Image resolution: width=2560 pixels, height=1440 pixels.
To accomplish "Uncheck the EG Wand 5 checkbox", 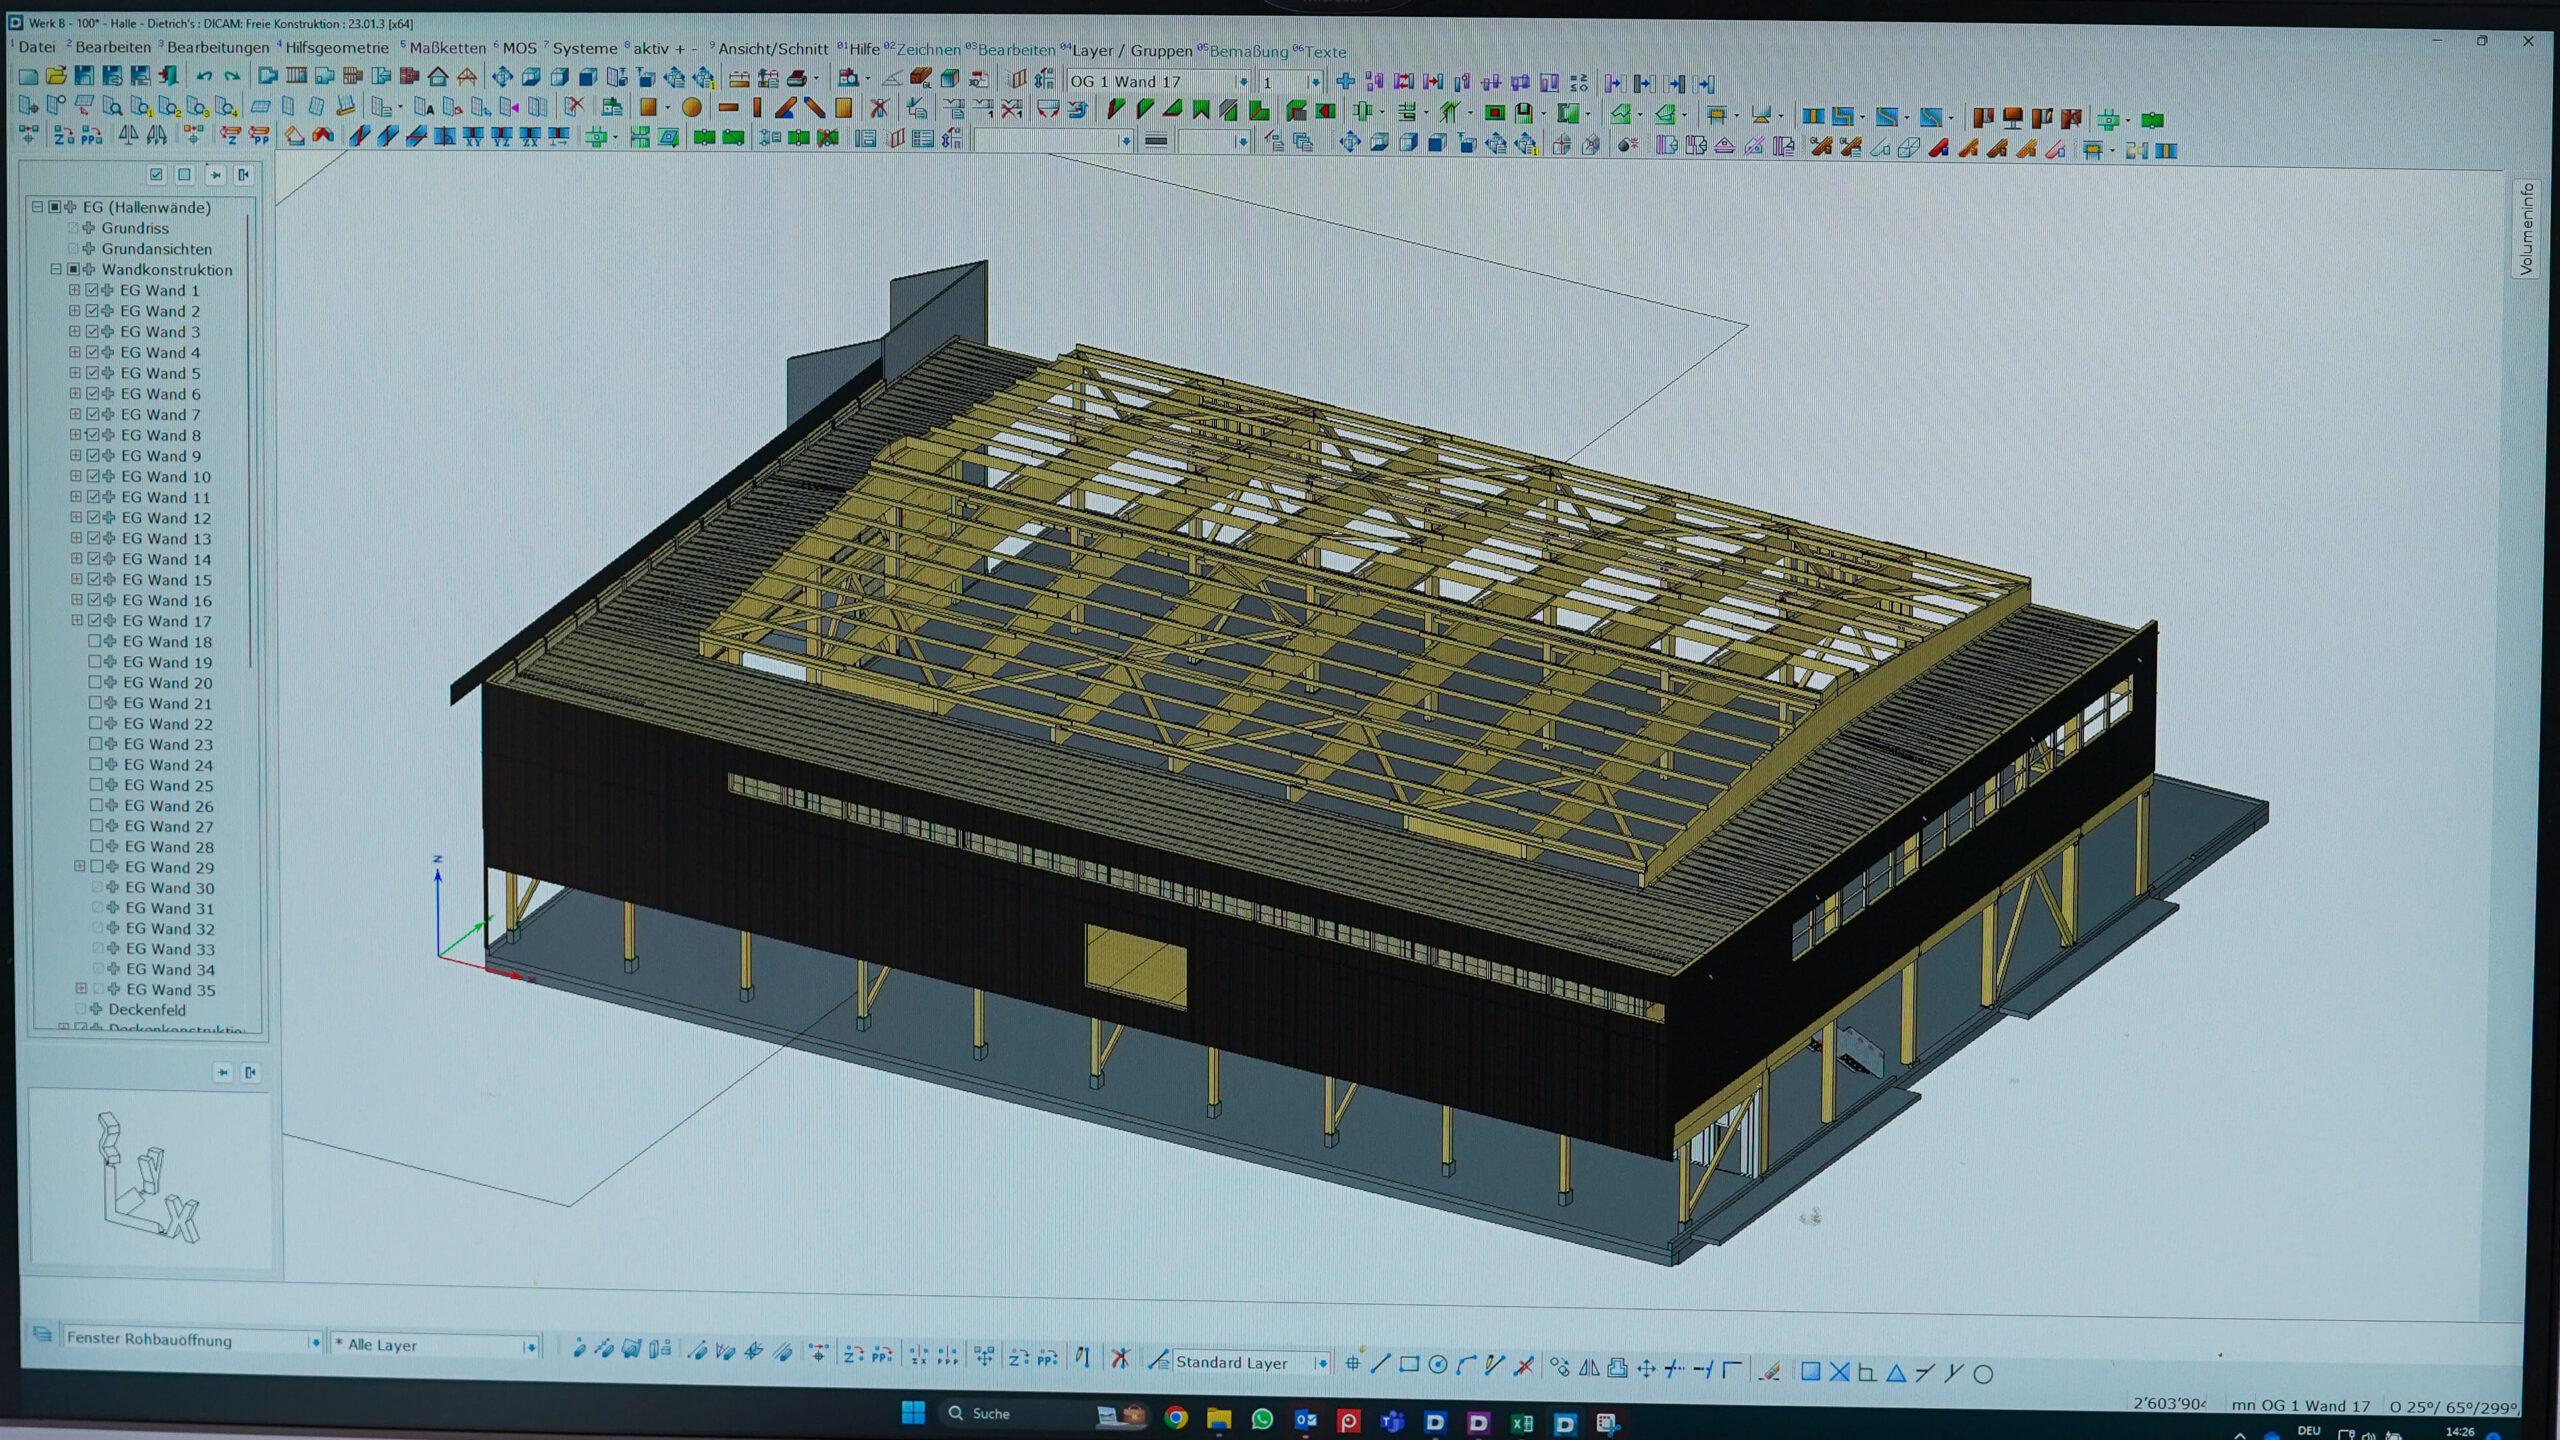I will point(92,373).
